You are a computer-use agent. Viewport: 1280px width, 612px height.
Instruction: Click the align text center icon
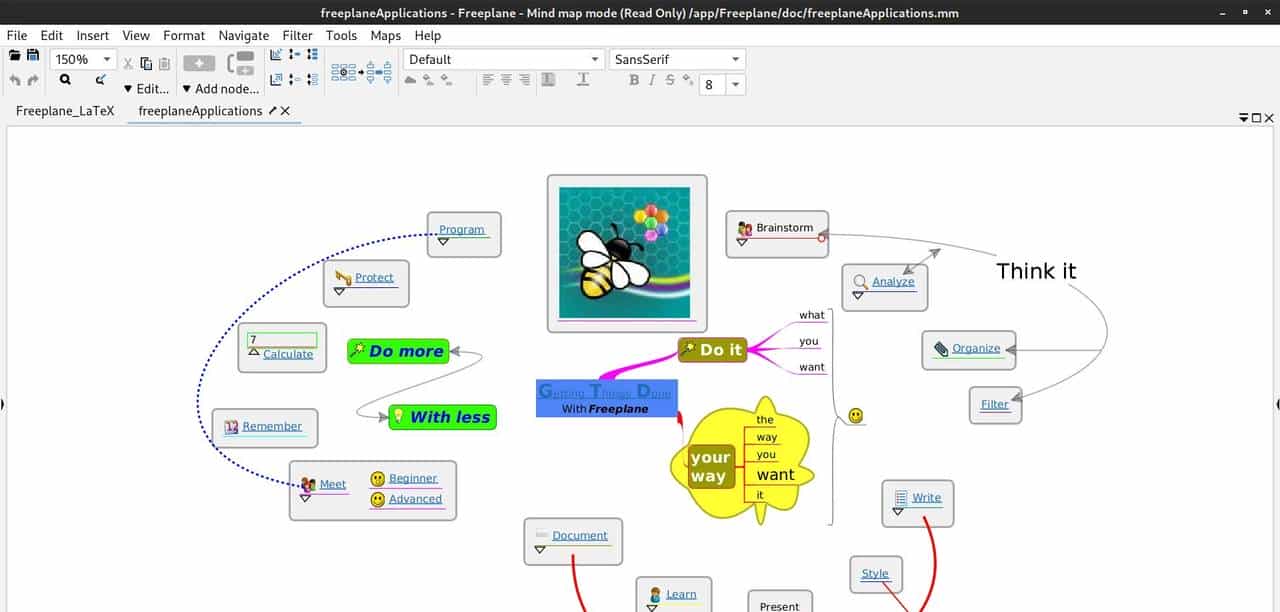point(506,80)
